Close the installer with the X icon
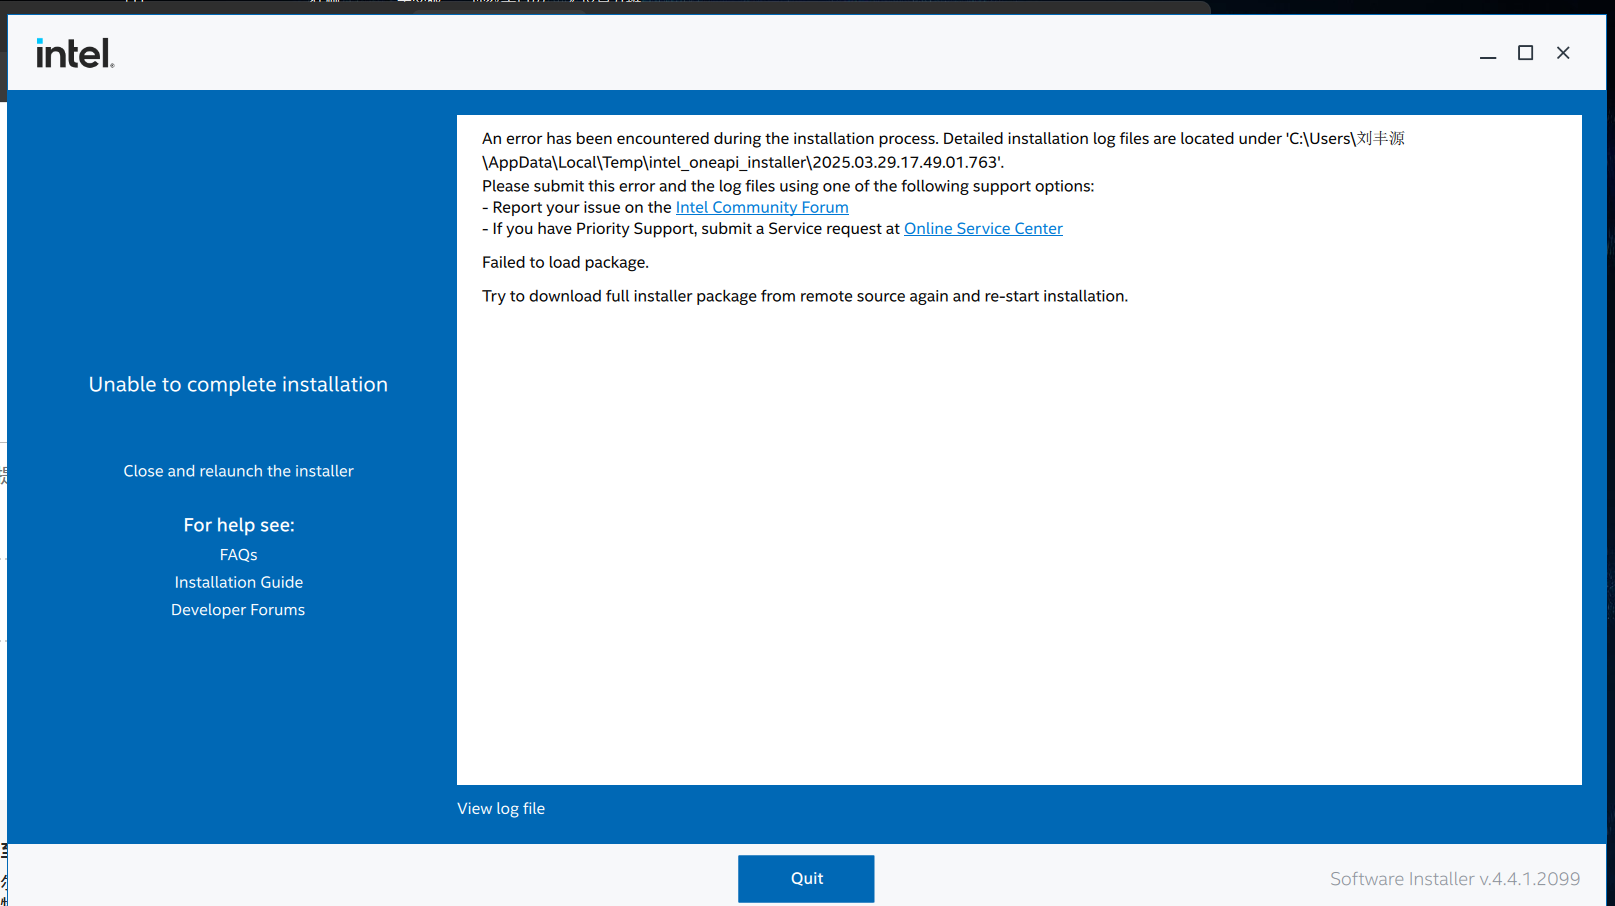Viewport: 1615px width, 906px height. 1563,53
